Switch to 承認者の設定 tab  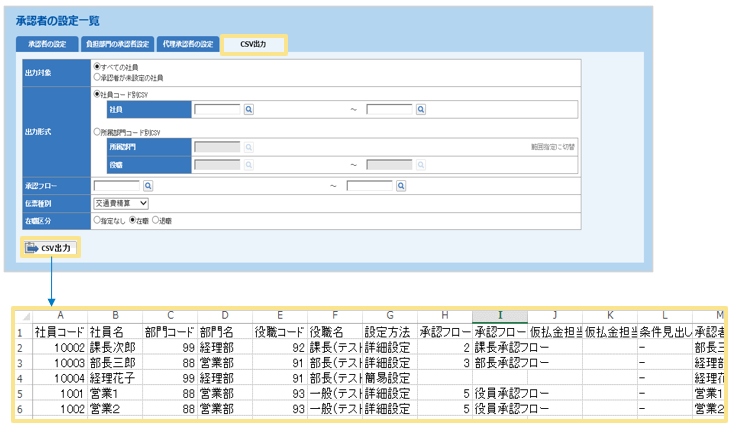(x=47, y=44)
